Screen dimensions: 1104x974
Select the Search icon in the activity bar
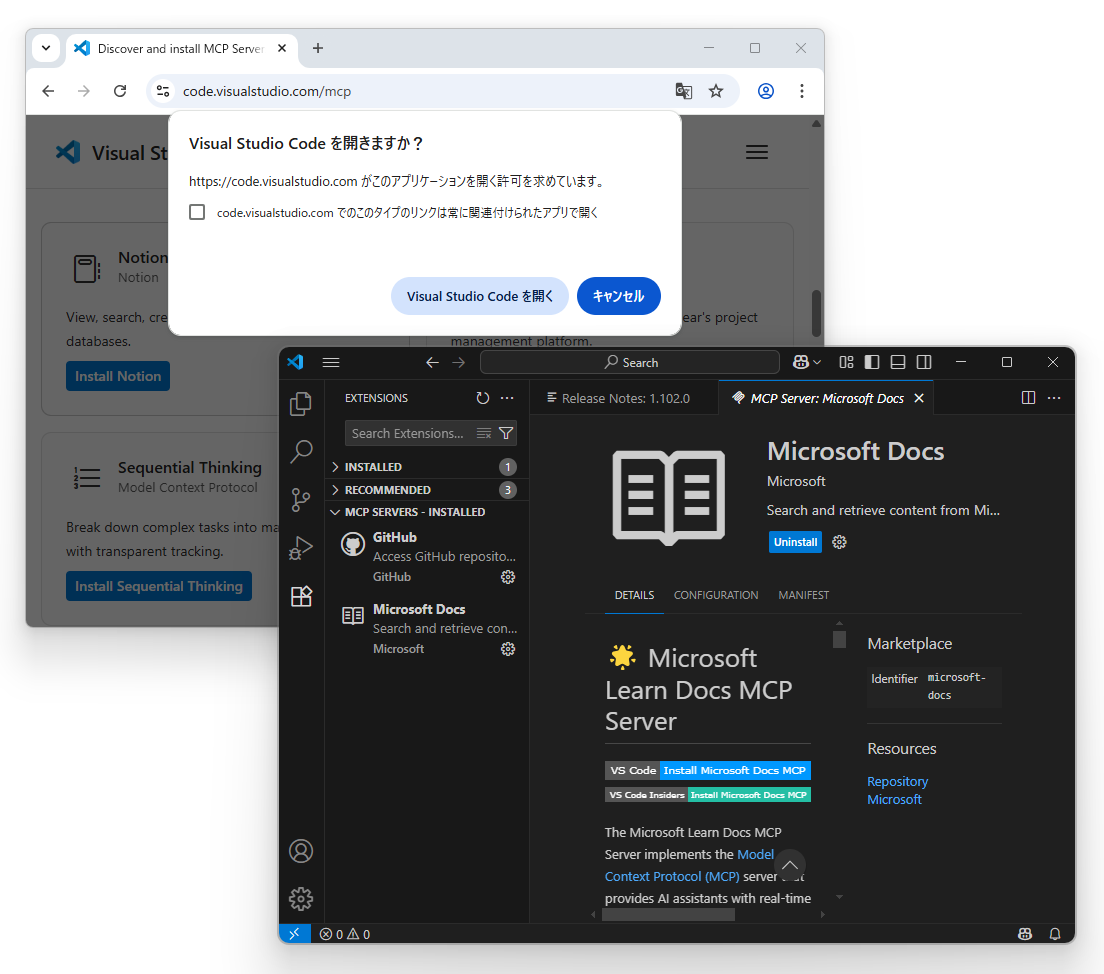[301, 452]
